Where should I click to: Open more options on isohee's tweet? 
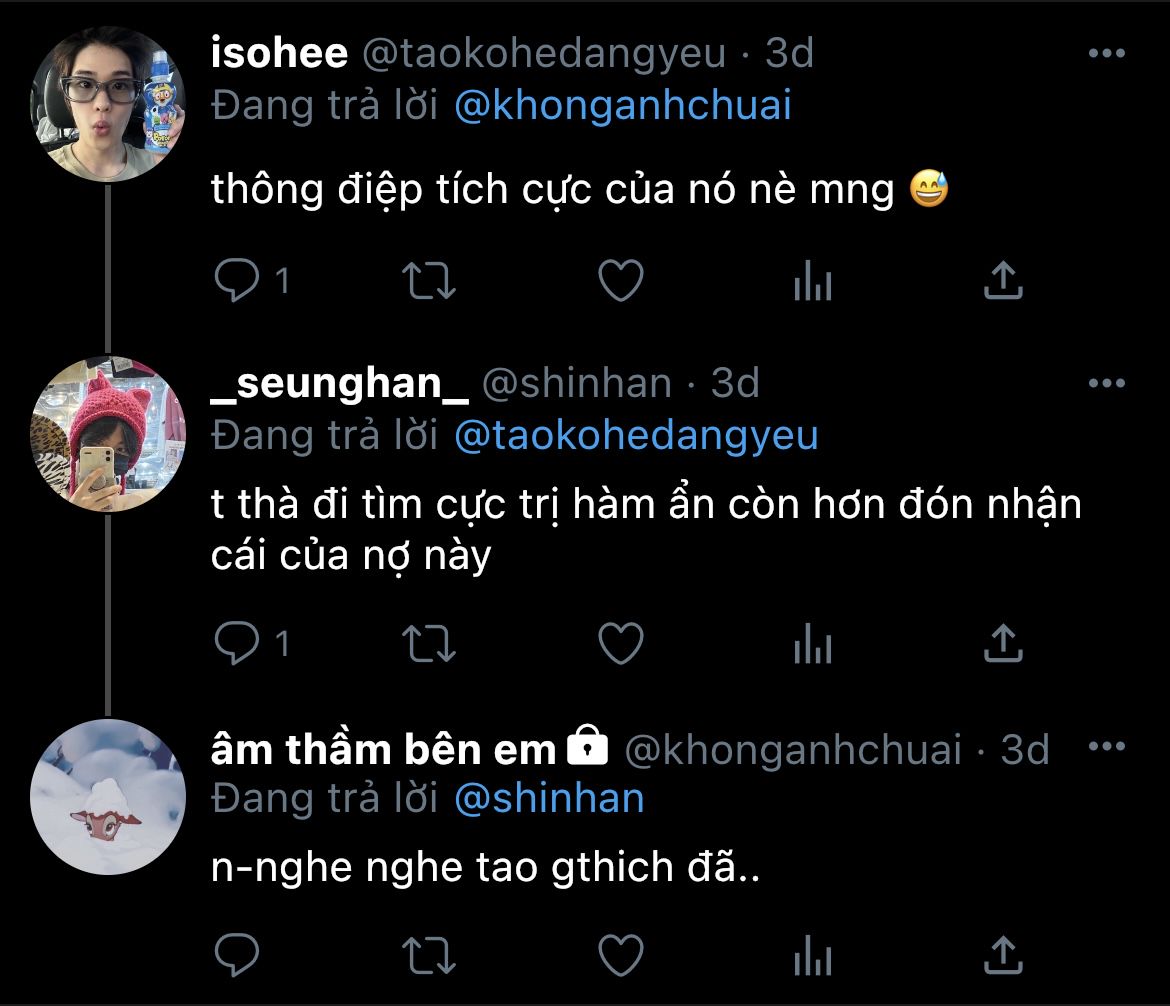click(1106, 54)
